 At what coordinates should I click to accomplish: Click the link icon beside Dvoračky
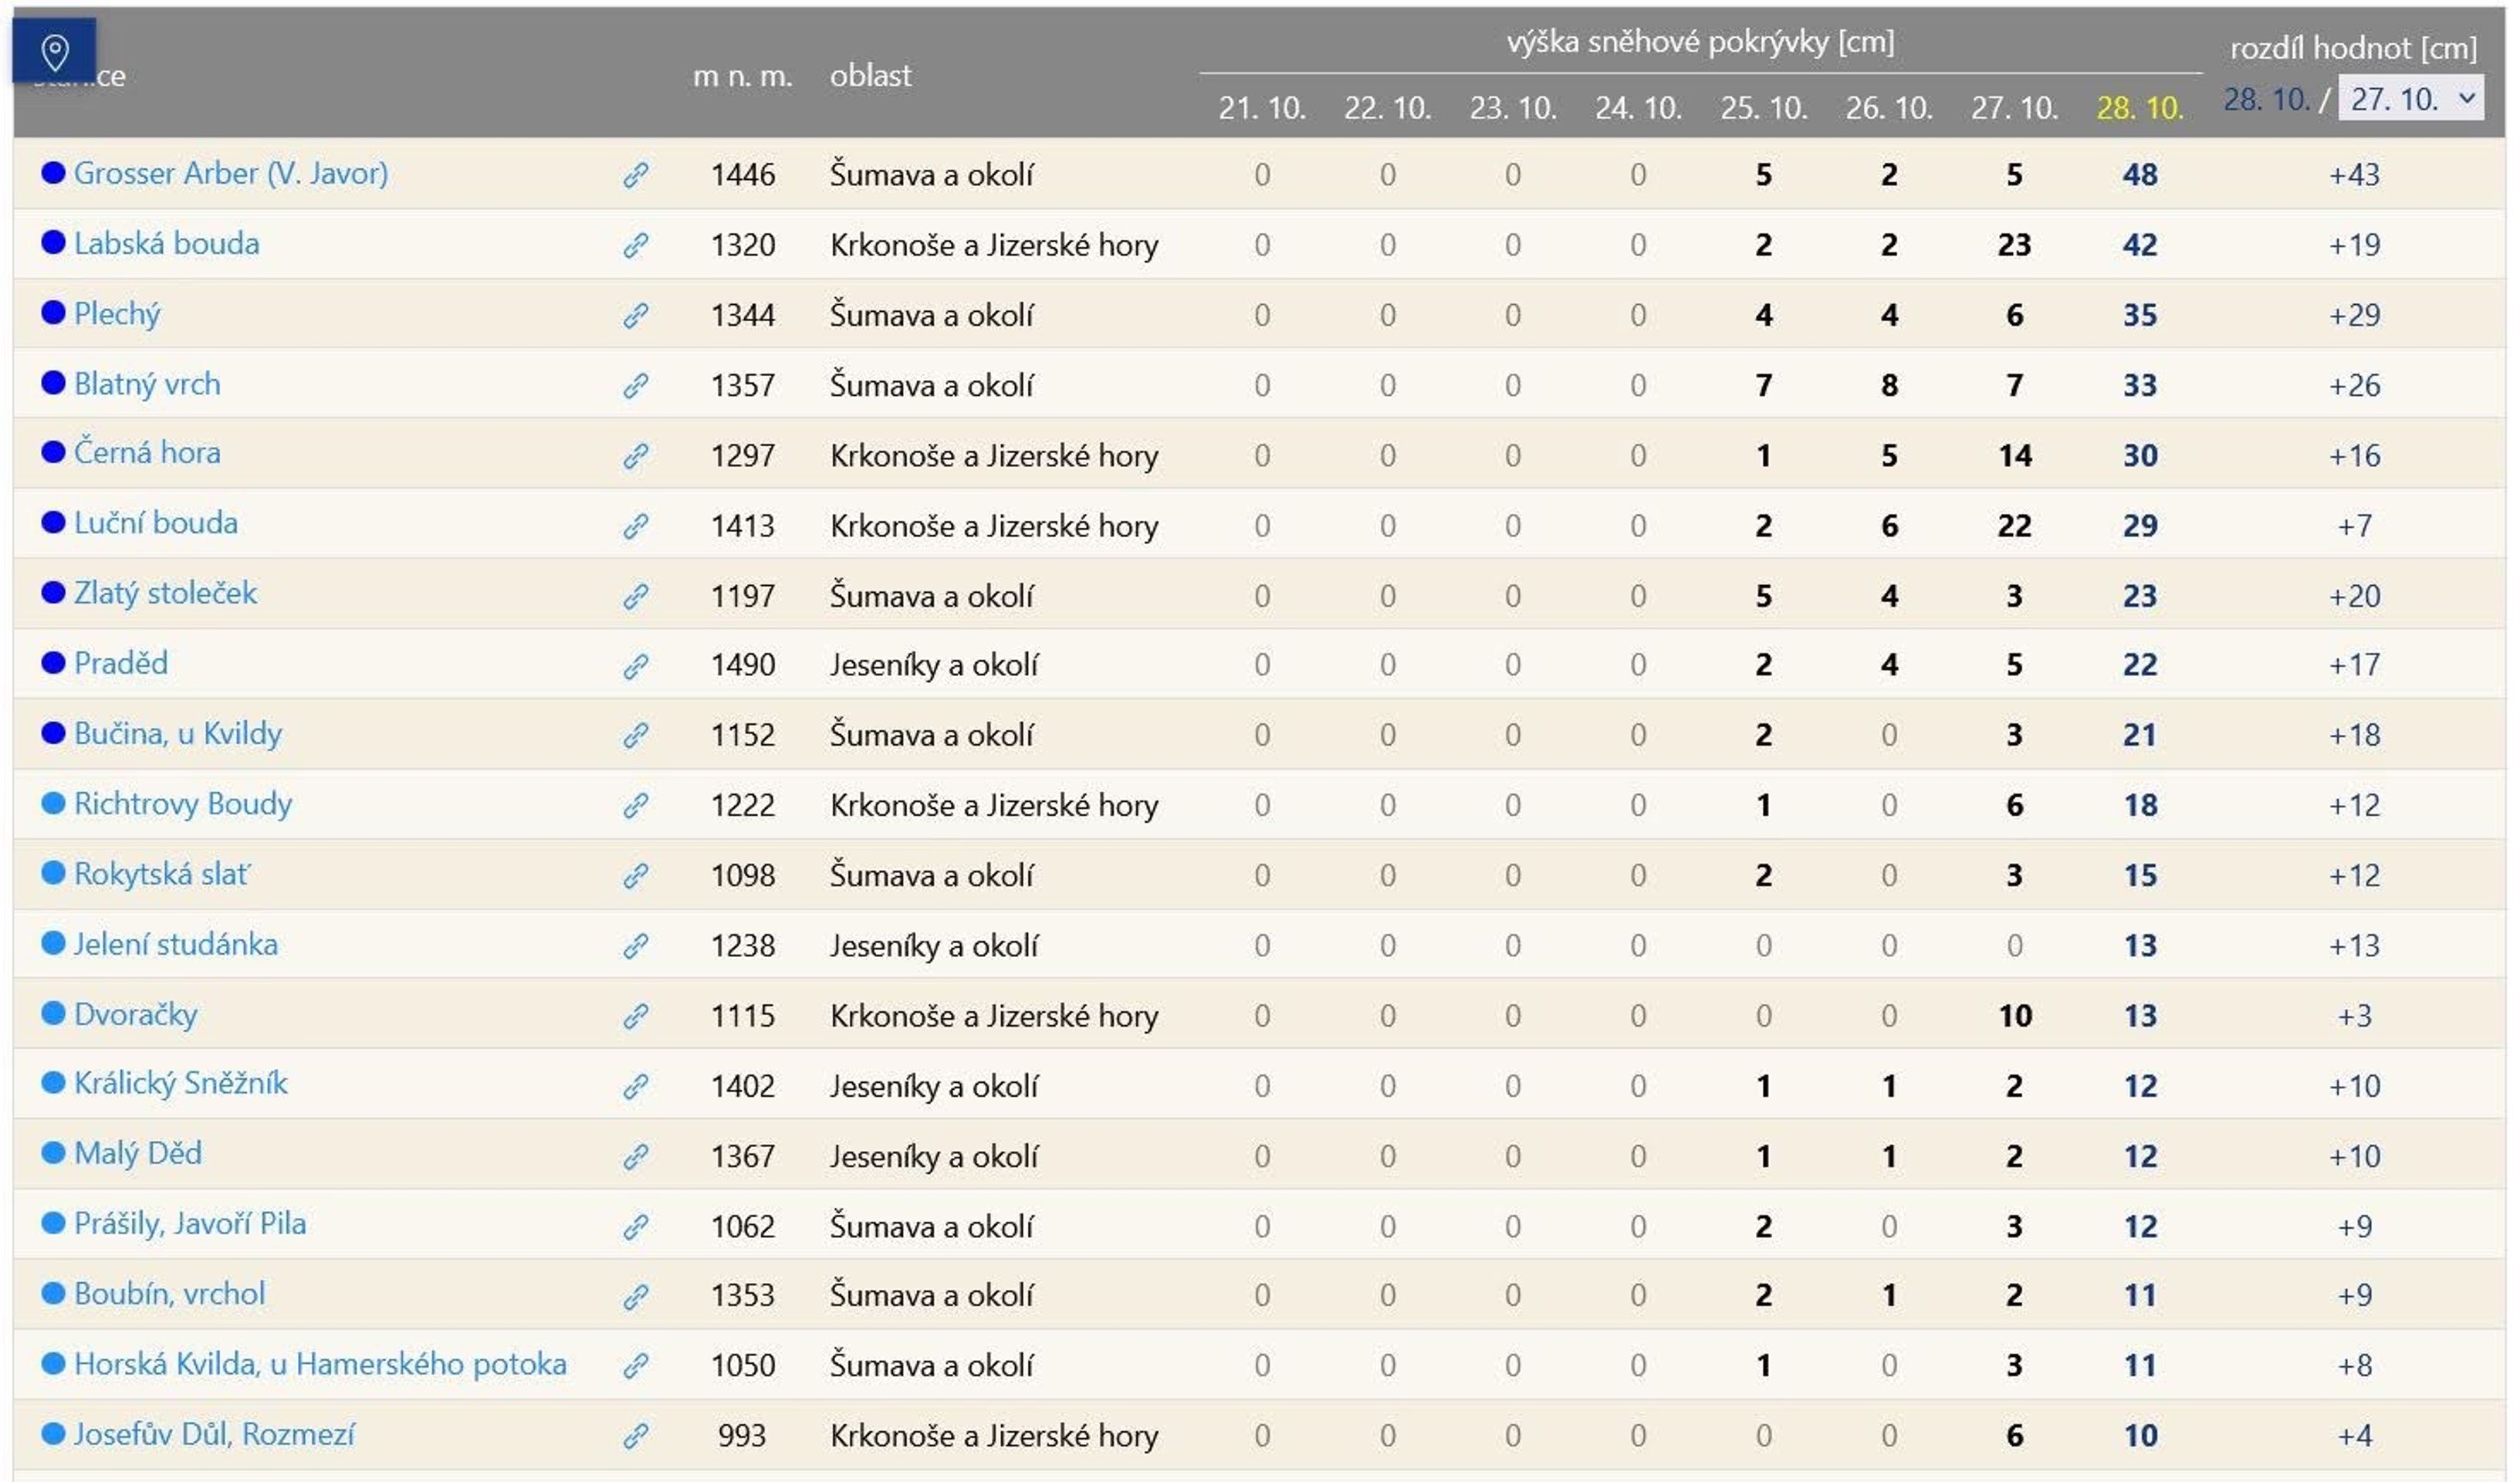[636, 1016]
